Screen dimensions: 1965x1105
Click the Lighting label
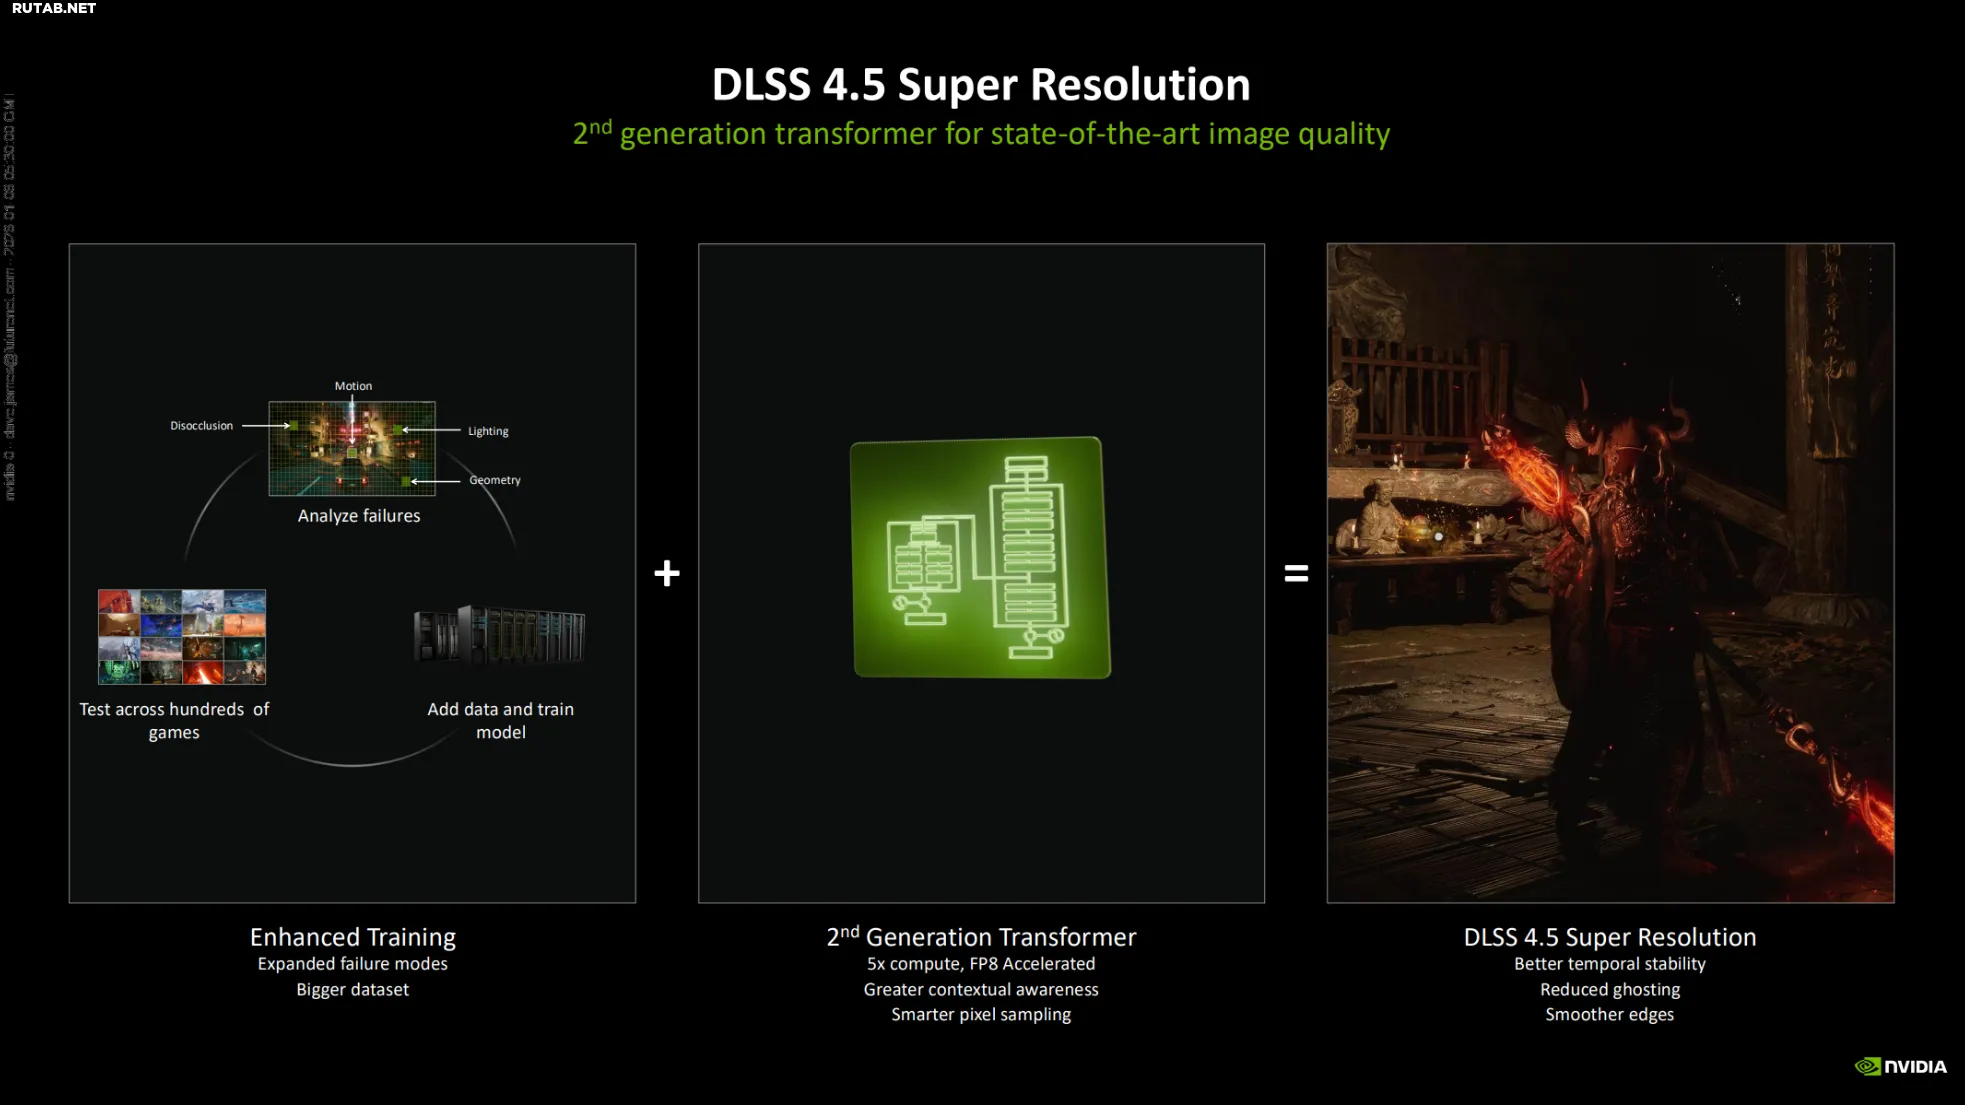(488, 431)
